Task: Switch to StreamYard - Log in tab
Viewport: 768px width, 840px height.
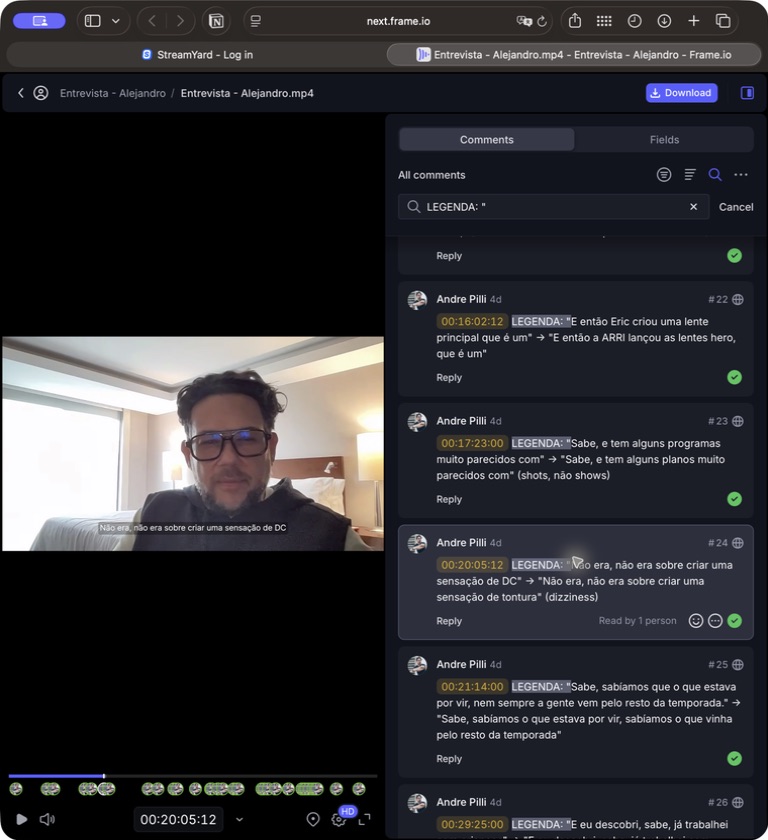Action: click(x=197, y=55)
